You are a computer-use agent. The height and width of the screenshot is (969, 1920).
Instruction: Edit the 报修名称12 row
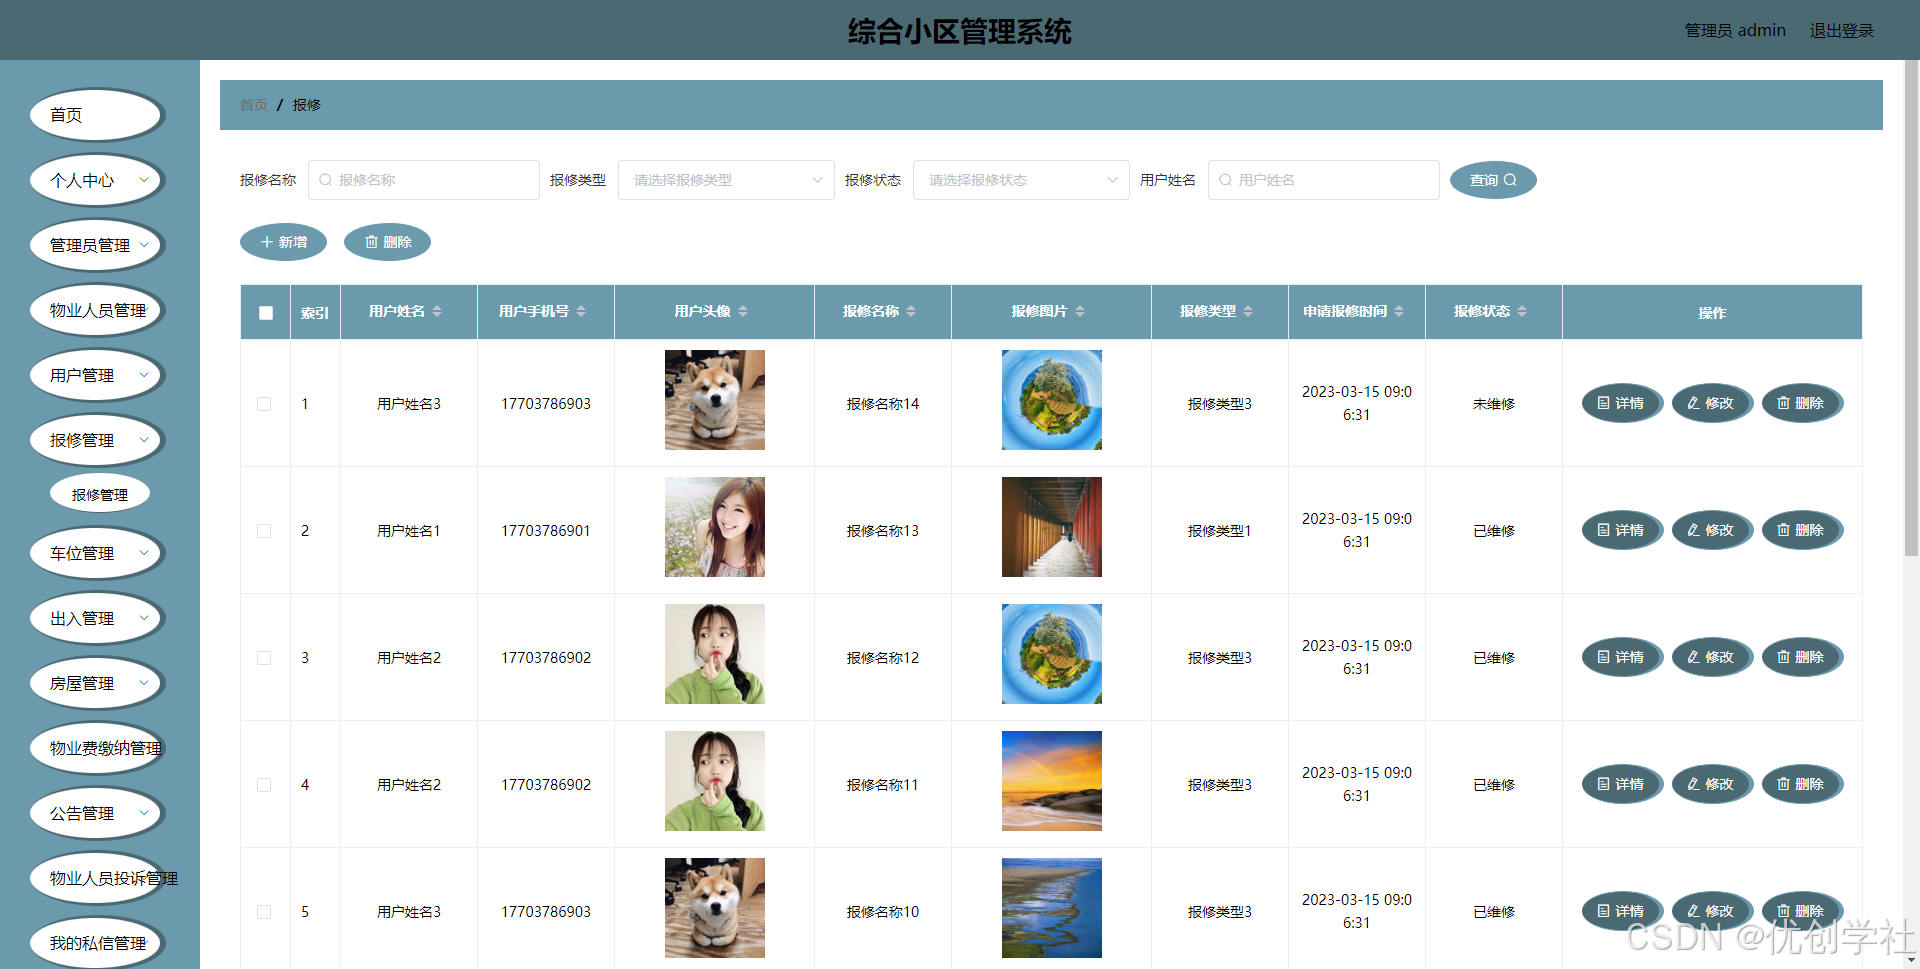point(1711,657)
